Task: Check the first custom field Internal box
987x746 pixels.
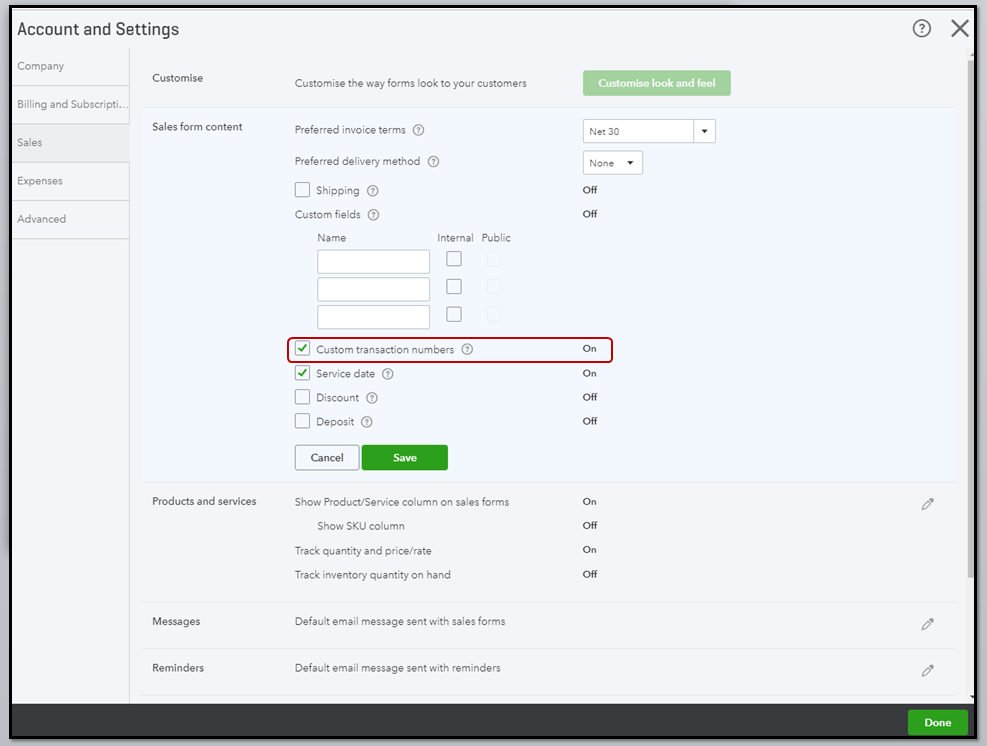Action: 454,259
